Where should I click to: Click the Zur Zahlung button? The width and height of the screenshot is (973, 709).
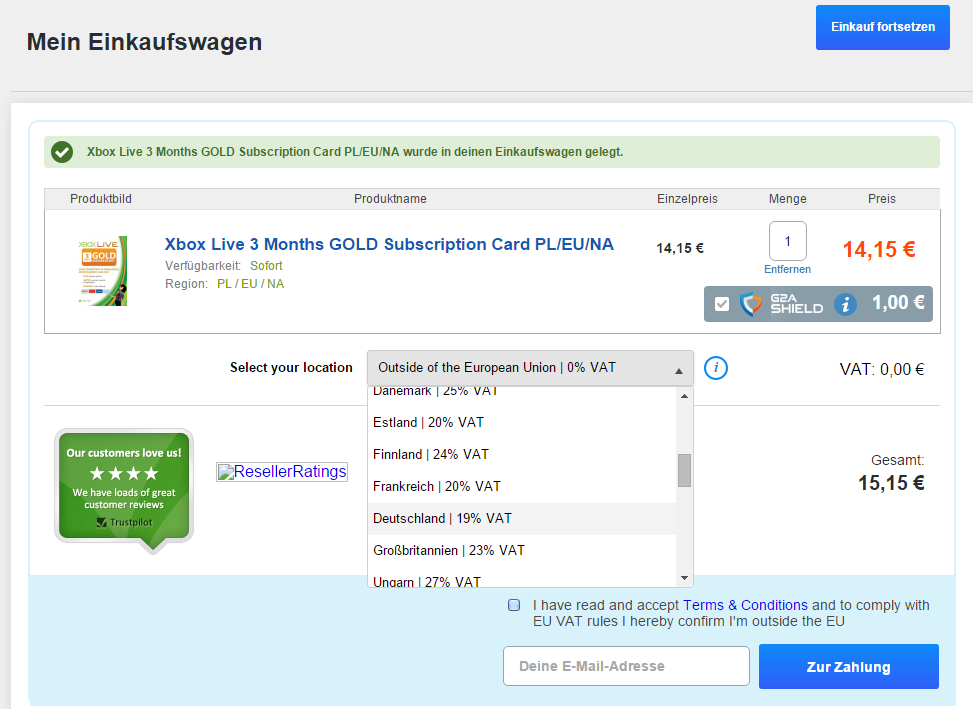click(x=848, y=667)
